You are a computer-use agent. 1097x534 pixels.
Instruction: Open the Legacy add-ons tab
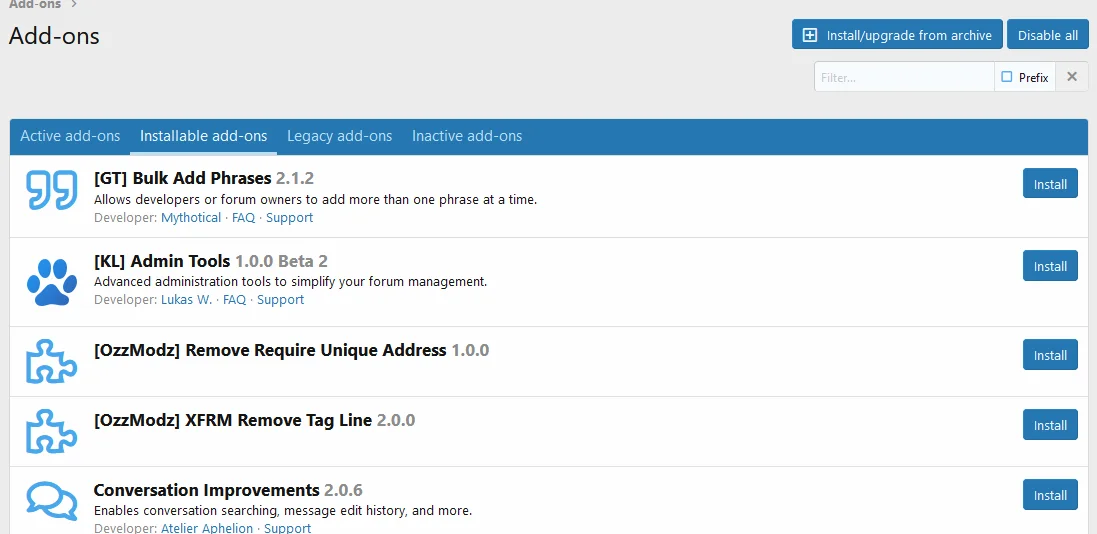point(339,136)
